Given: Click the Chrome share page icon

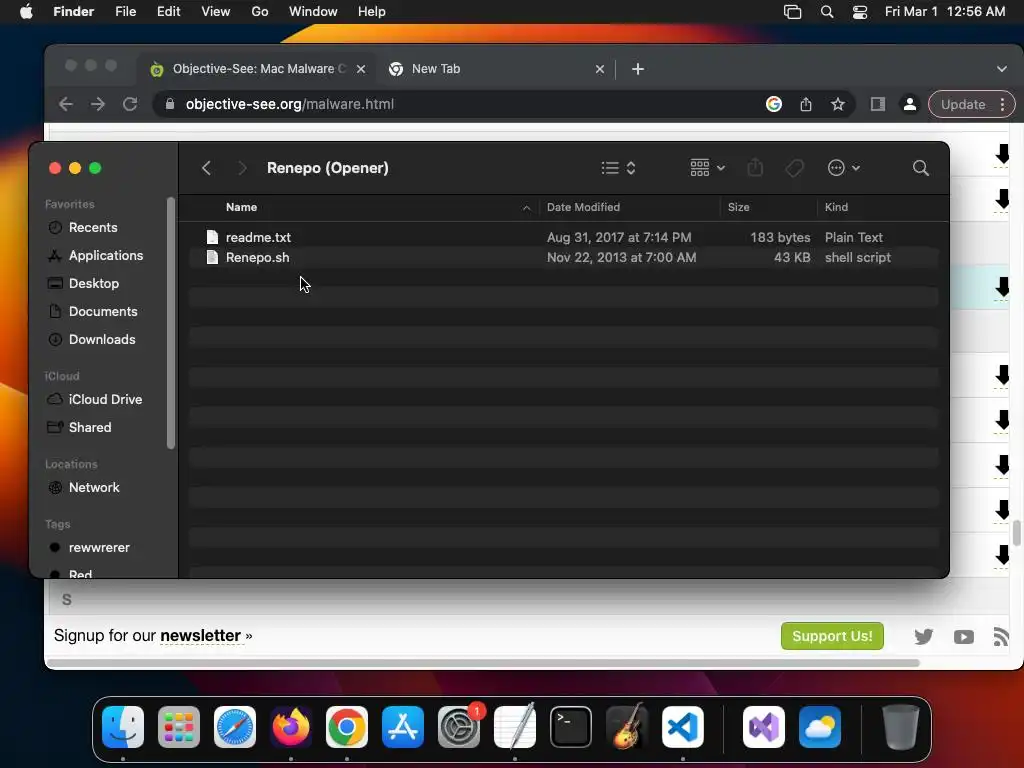Looking at the screenshot, I should [x=806, y=104].
